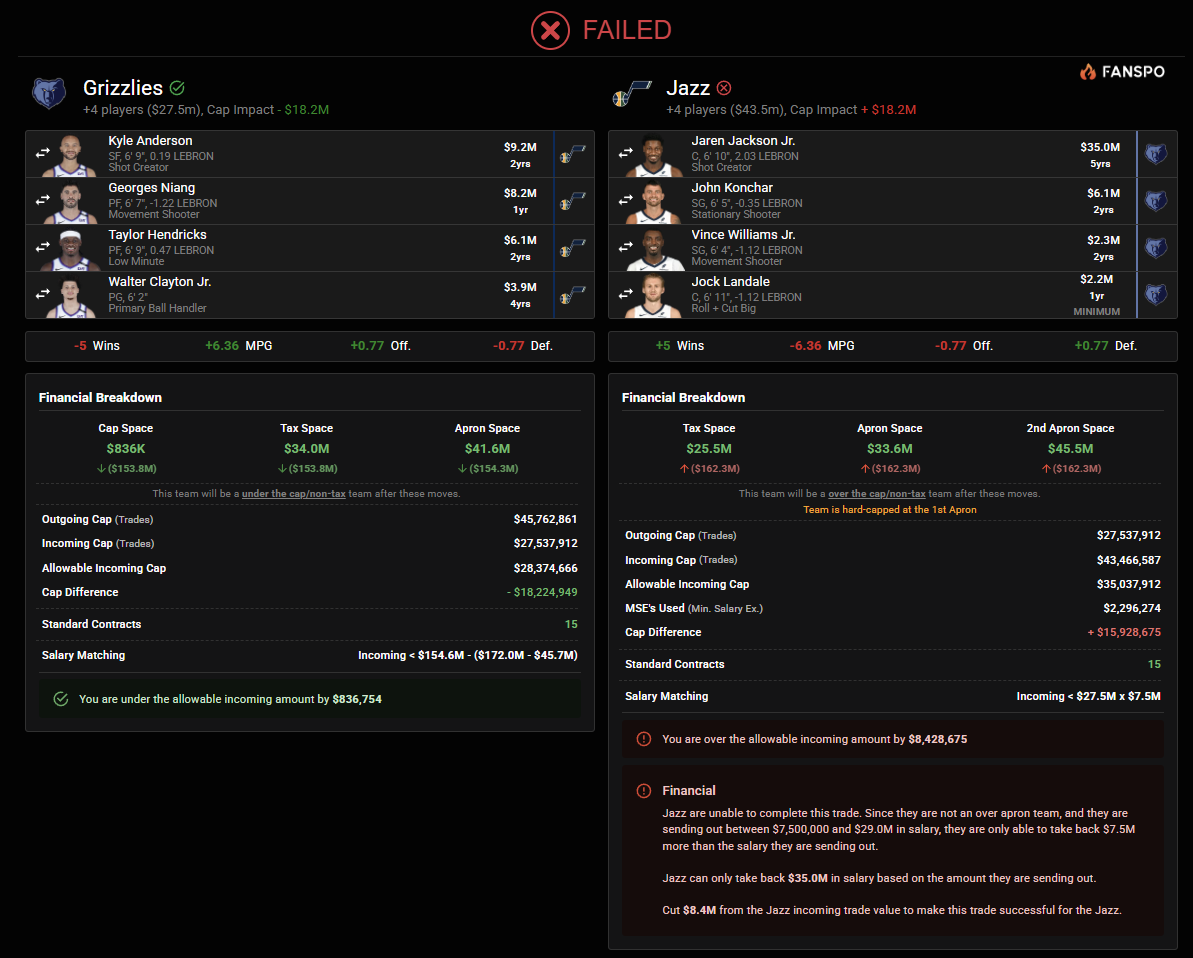Viewport: 1193px width, 958px height.
Task: Click swap arrows on Jaren Jackson Jr. row
Action: (625, 154)
